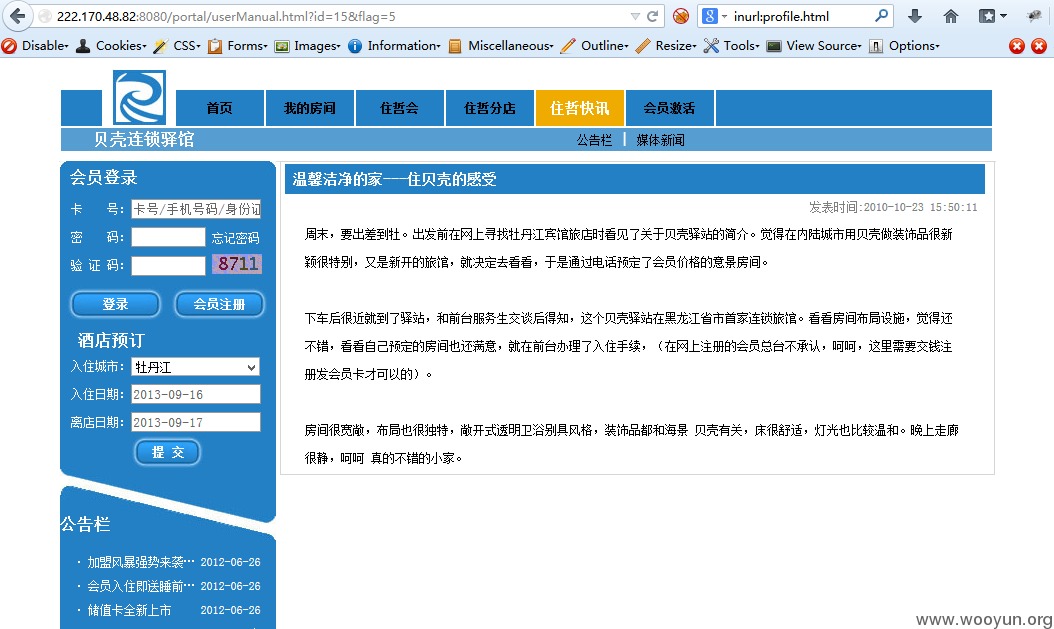Open the 加盟风暴强势来袭 announcement
This screenshot has height=629, width=1054.
pos(140,562)
